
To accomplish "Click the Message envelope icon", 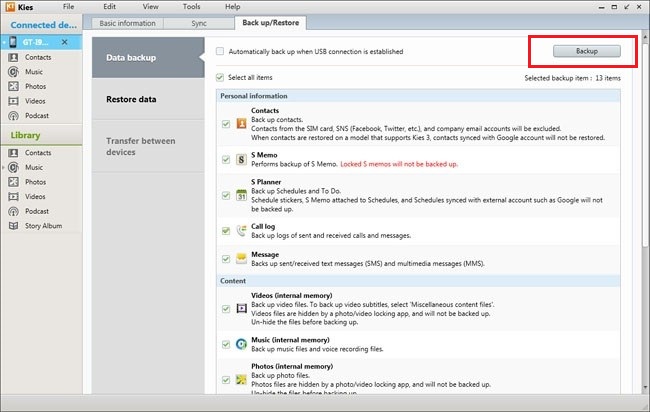I will [x=241, y=259].
